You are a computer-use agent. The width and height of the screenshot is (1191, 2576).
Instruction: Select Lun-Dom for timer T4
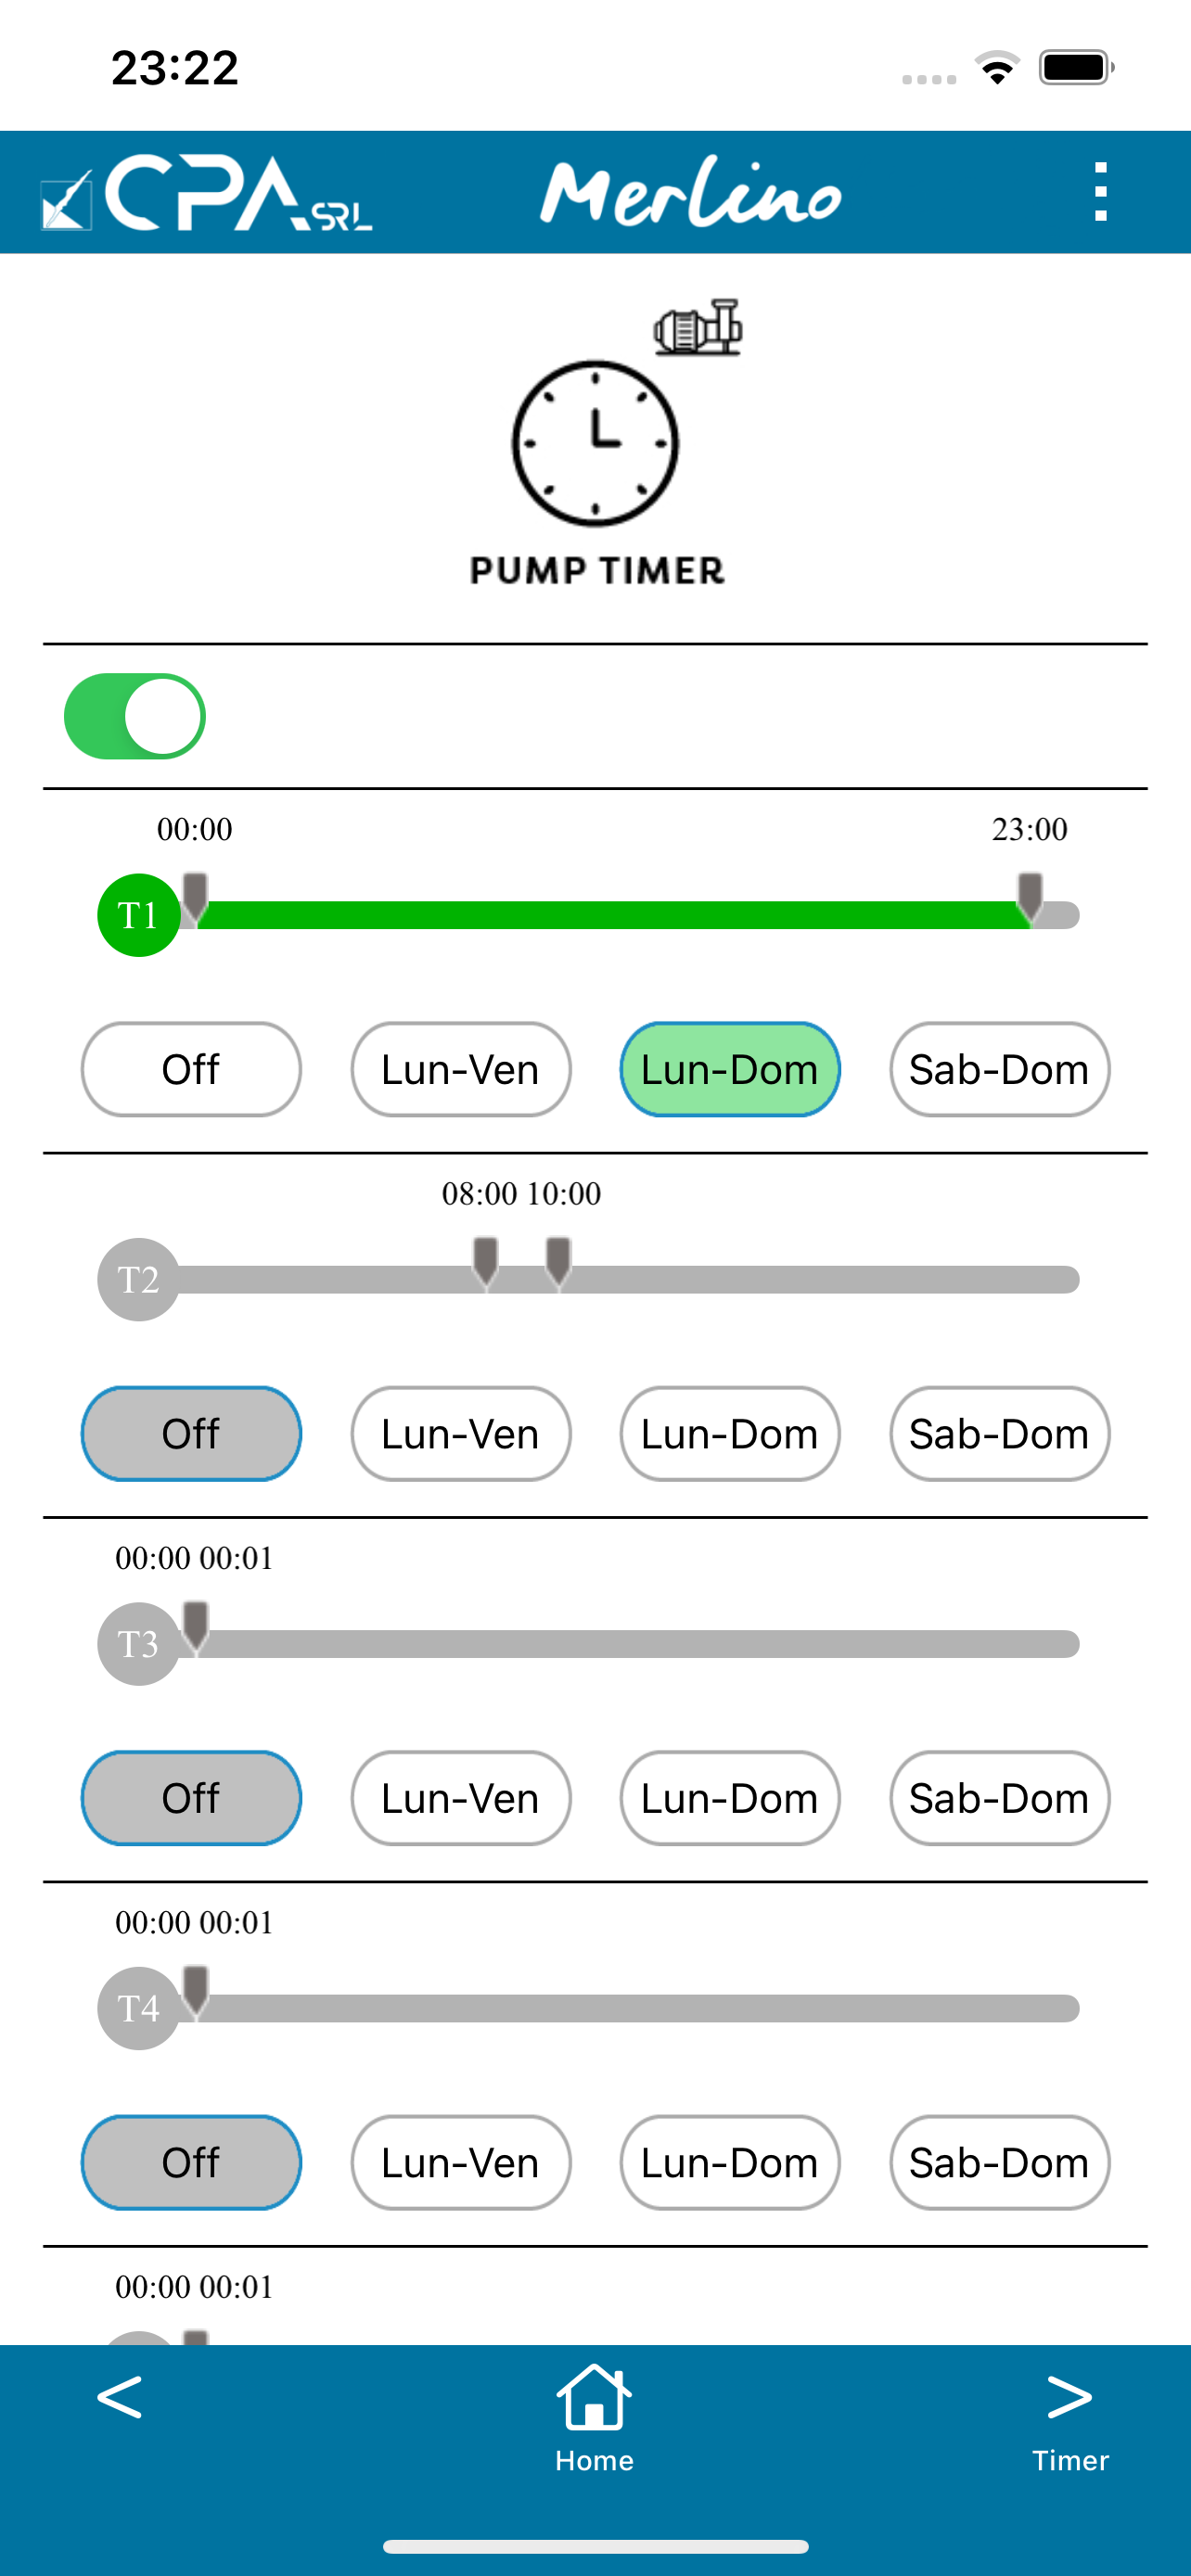(x=730, y=2162)
